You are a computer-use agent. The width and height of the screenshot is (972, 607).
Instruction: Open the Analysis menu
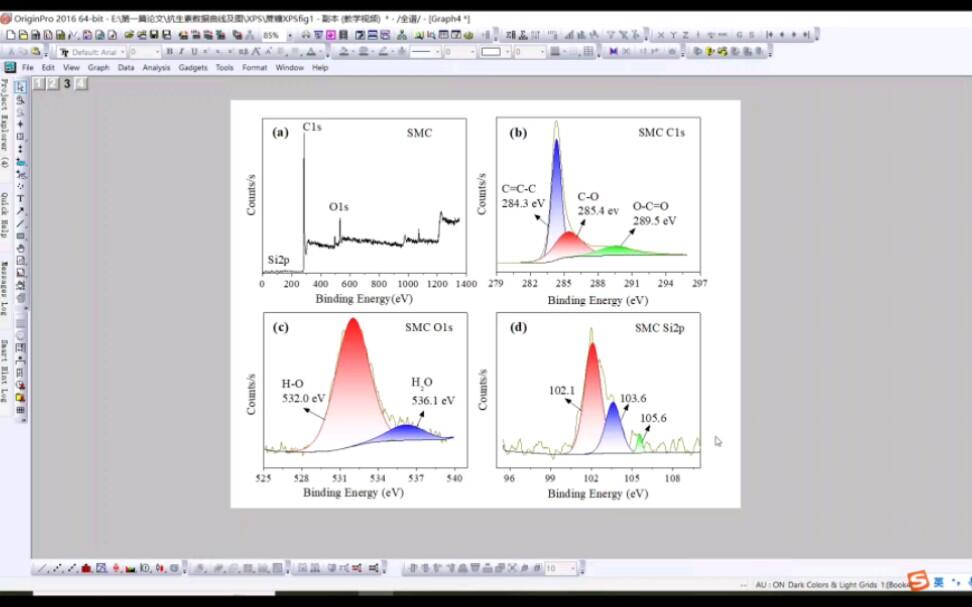click(x=156, y=68)
